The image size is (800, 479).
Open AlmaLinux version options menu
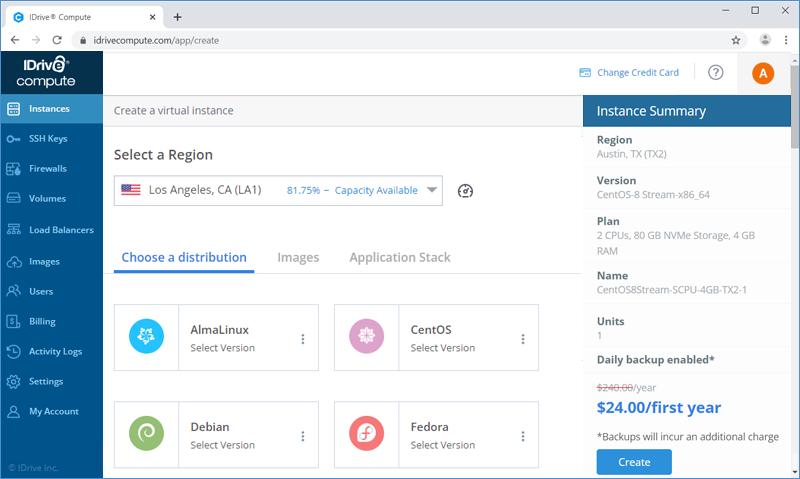303,339
